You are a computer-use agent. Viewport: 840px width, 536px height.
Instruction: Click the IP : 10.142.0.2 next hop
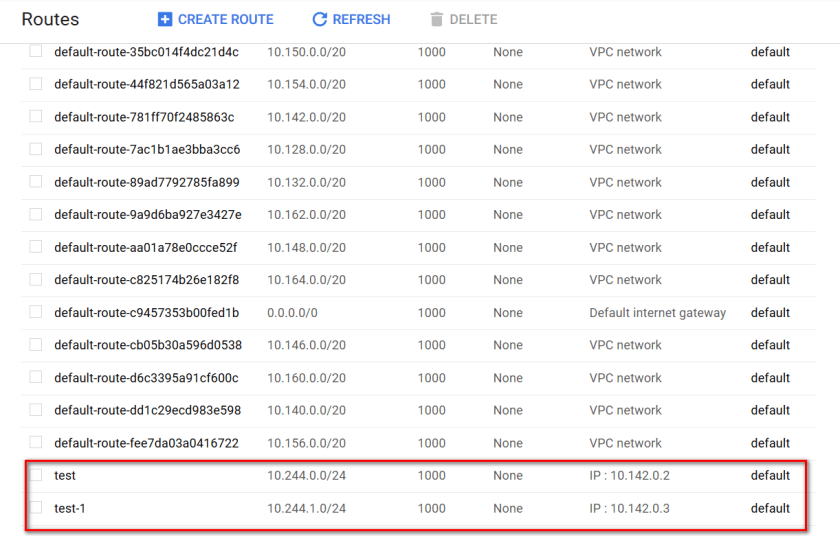pyautogui.click(x=629, y=476)
